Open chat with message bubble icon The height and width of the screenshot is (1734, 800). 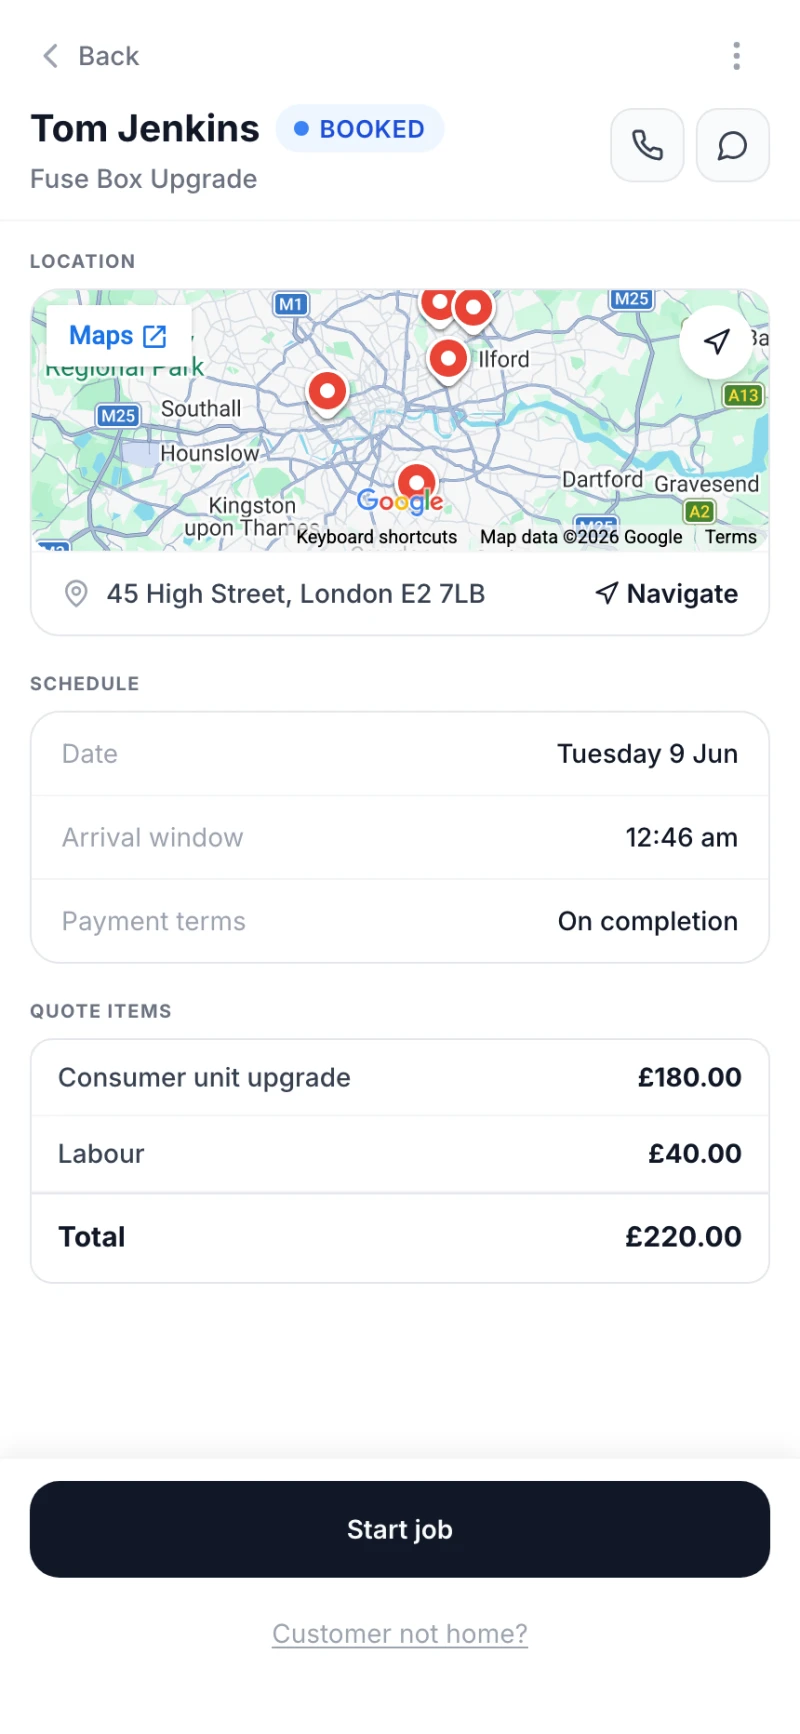pyautogui.click(x=733, y=145)
